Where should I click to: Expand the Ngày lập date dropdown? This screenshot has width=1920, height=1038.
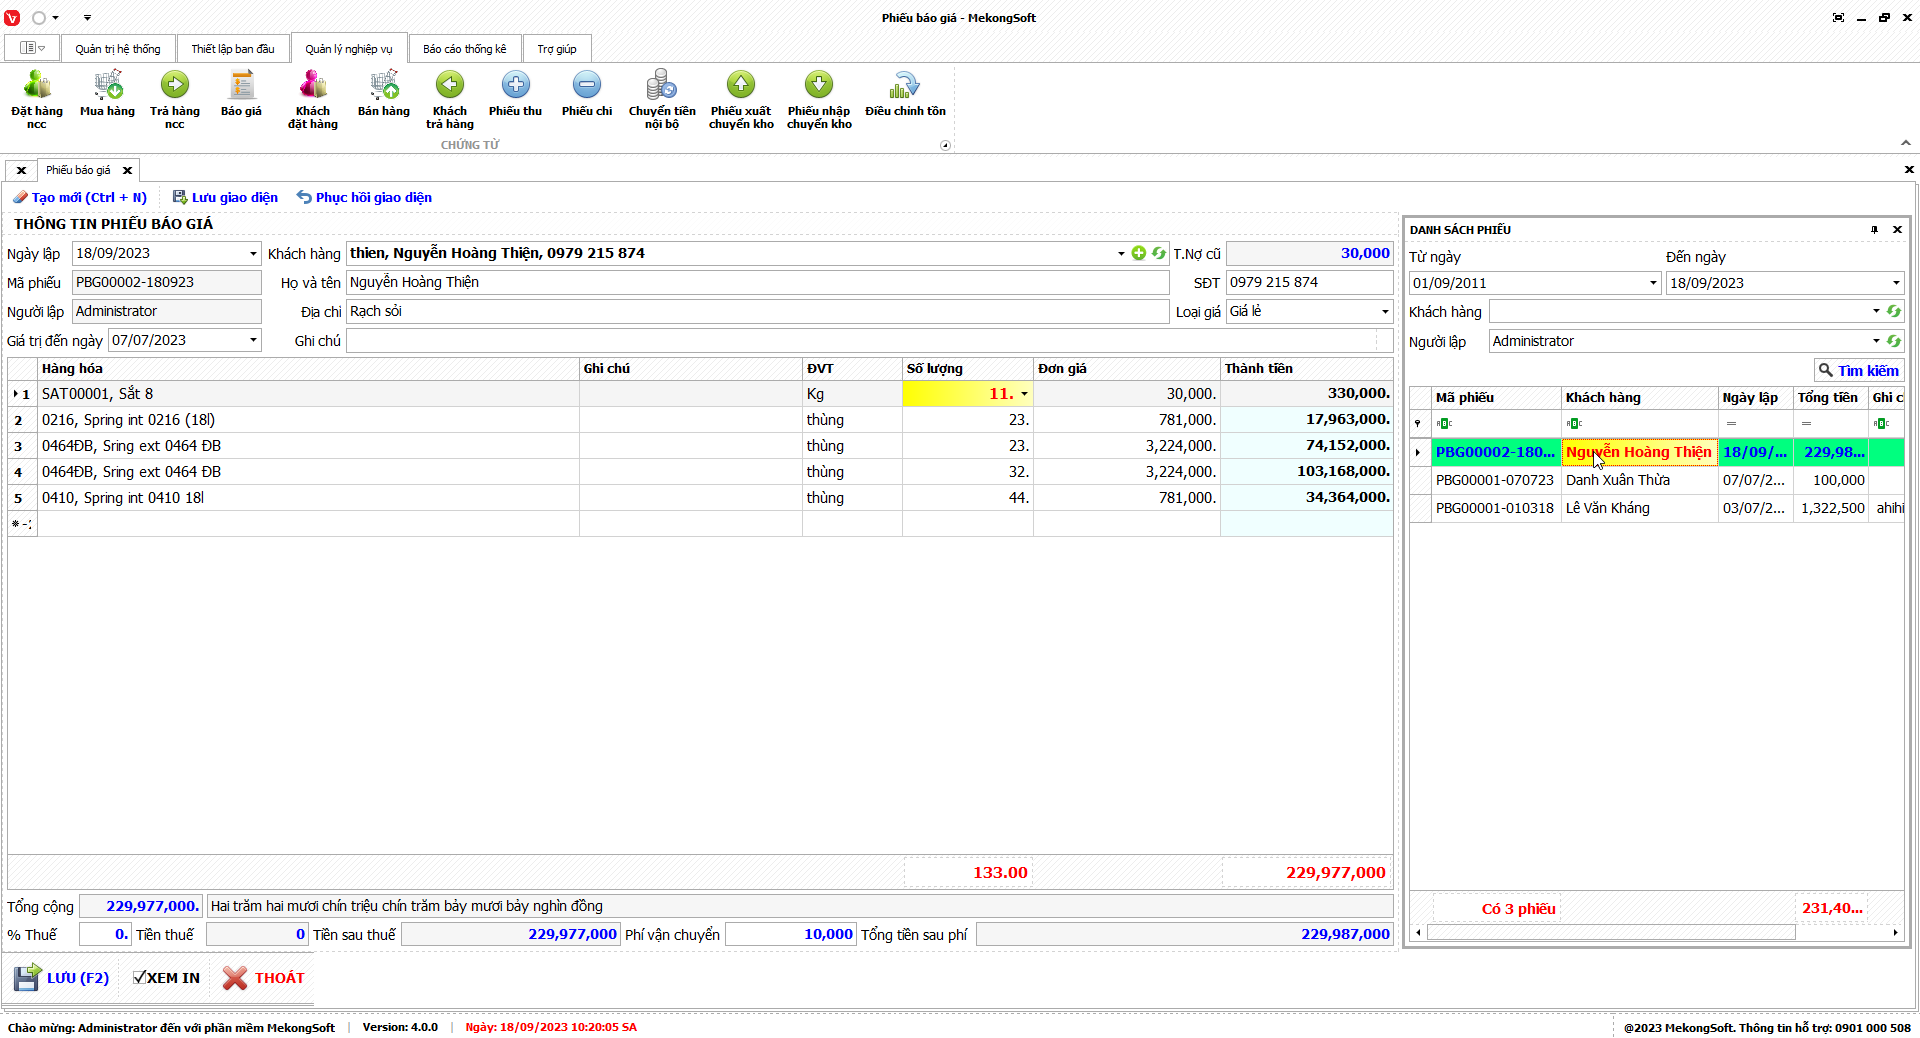click(x=253, y=254)
